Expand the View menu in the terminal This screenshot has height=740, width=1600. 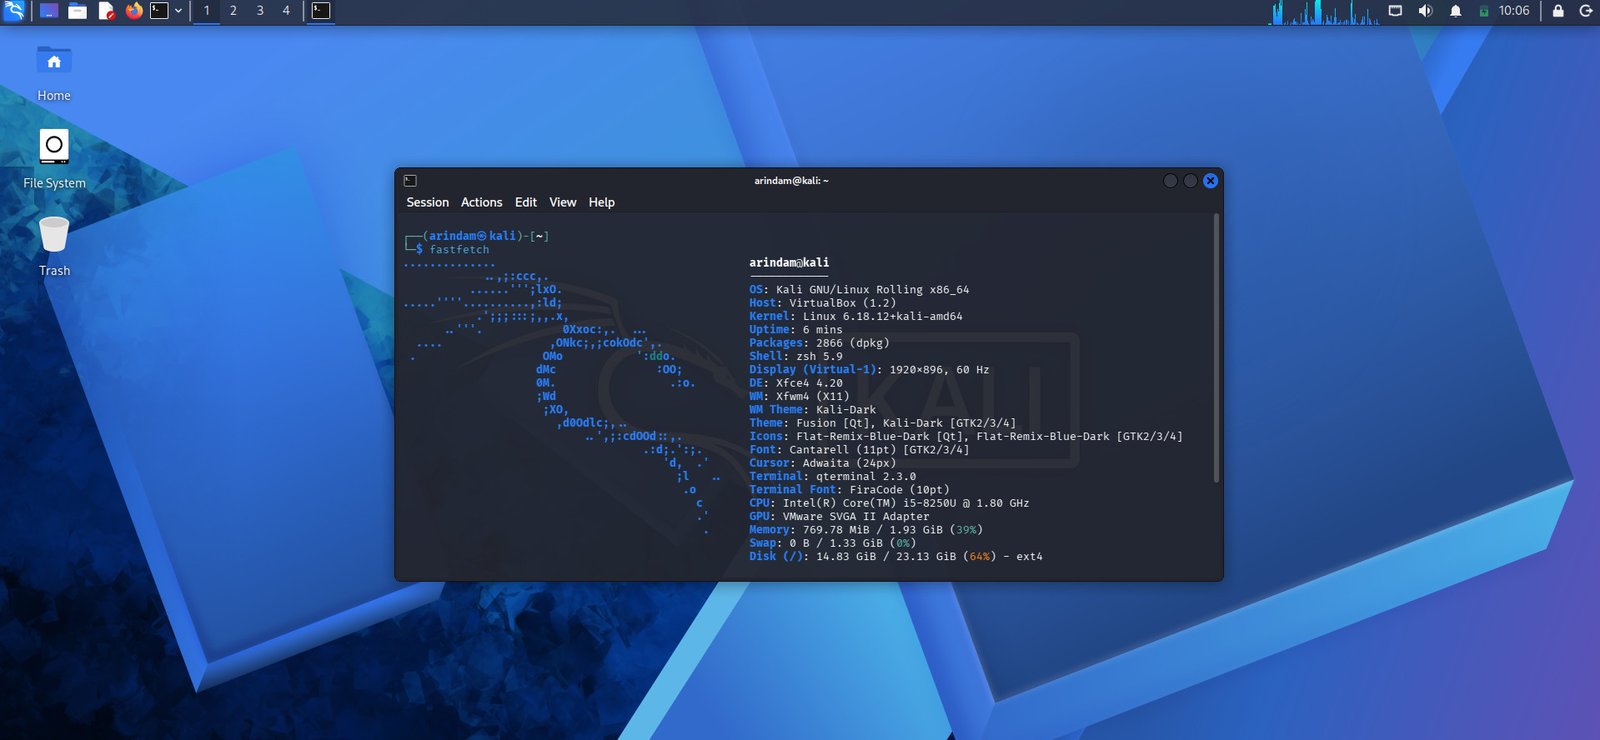562,202
